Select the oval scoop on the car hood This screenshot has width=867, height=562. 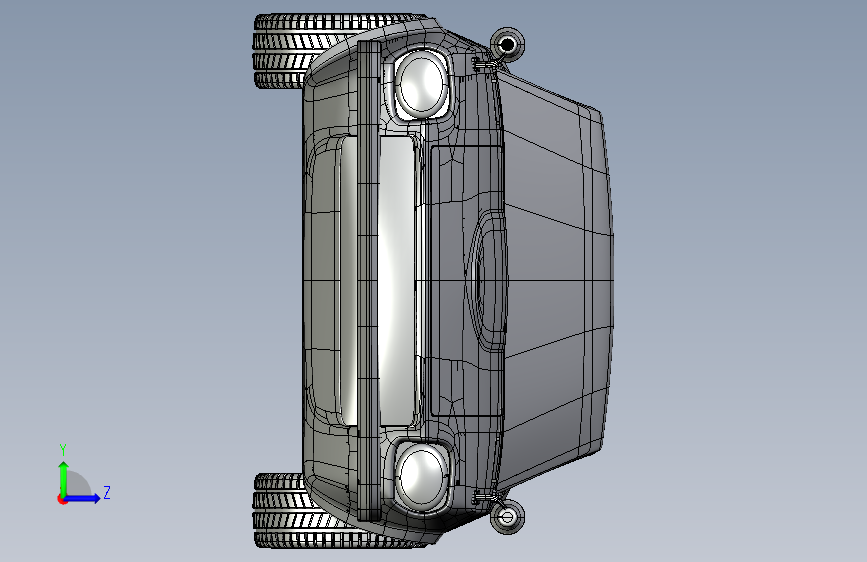pos(487,281)
